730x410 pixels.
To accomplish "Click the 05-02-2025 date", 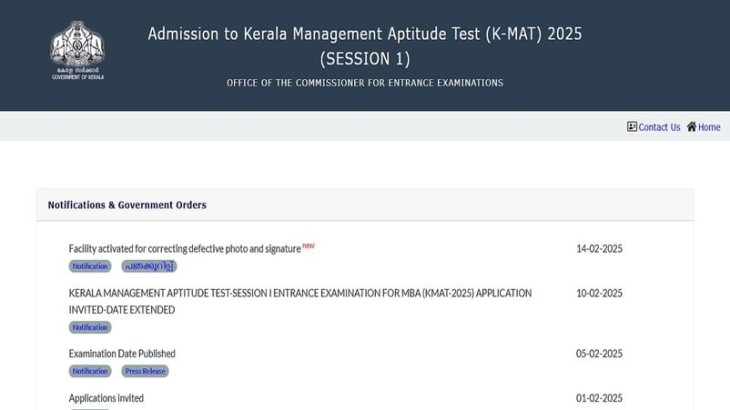I will pyautogui.click(x=599, y=354).
